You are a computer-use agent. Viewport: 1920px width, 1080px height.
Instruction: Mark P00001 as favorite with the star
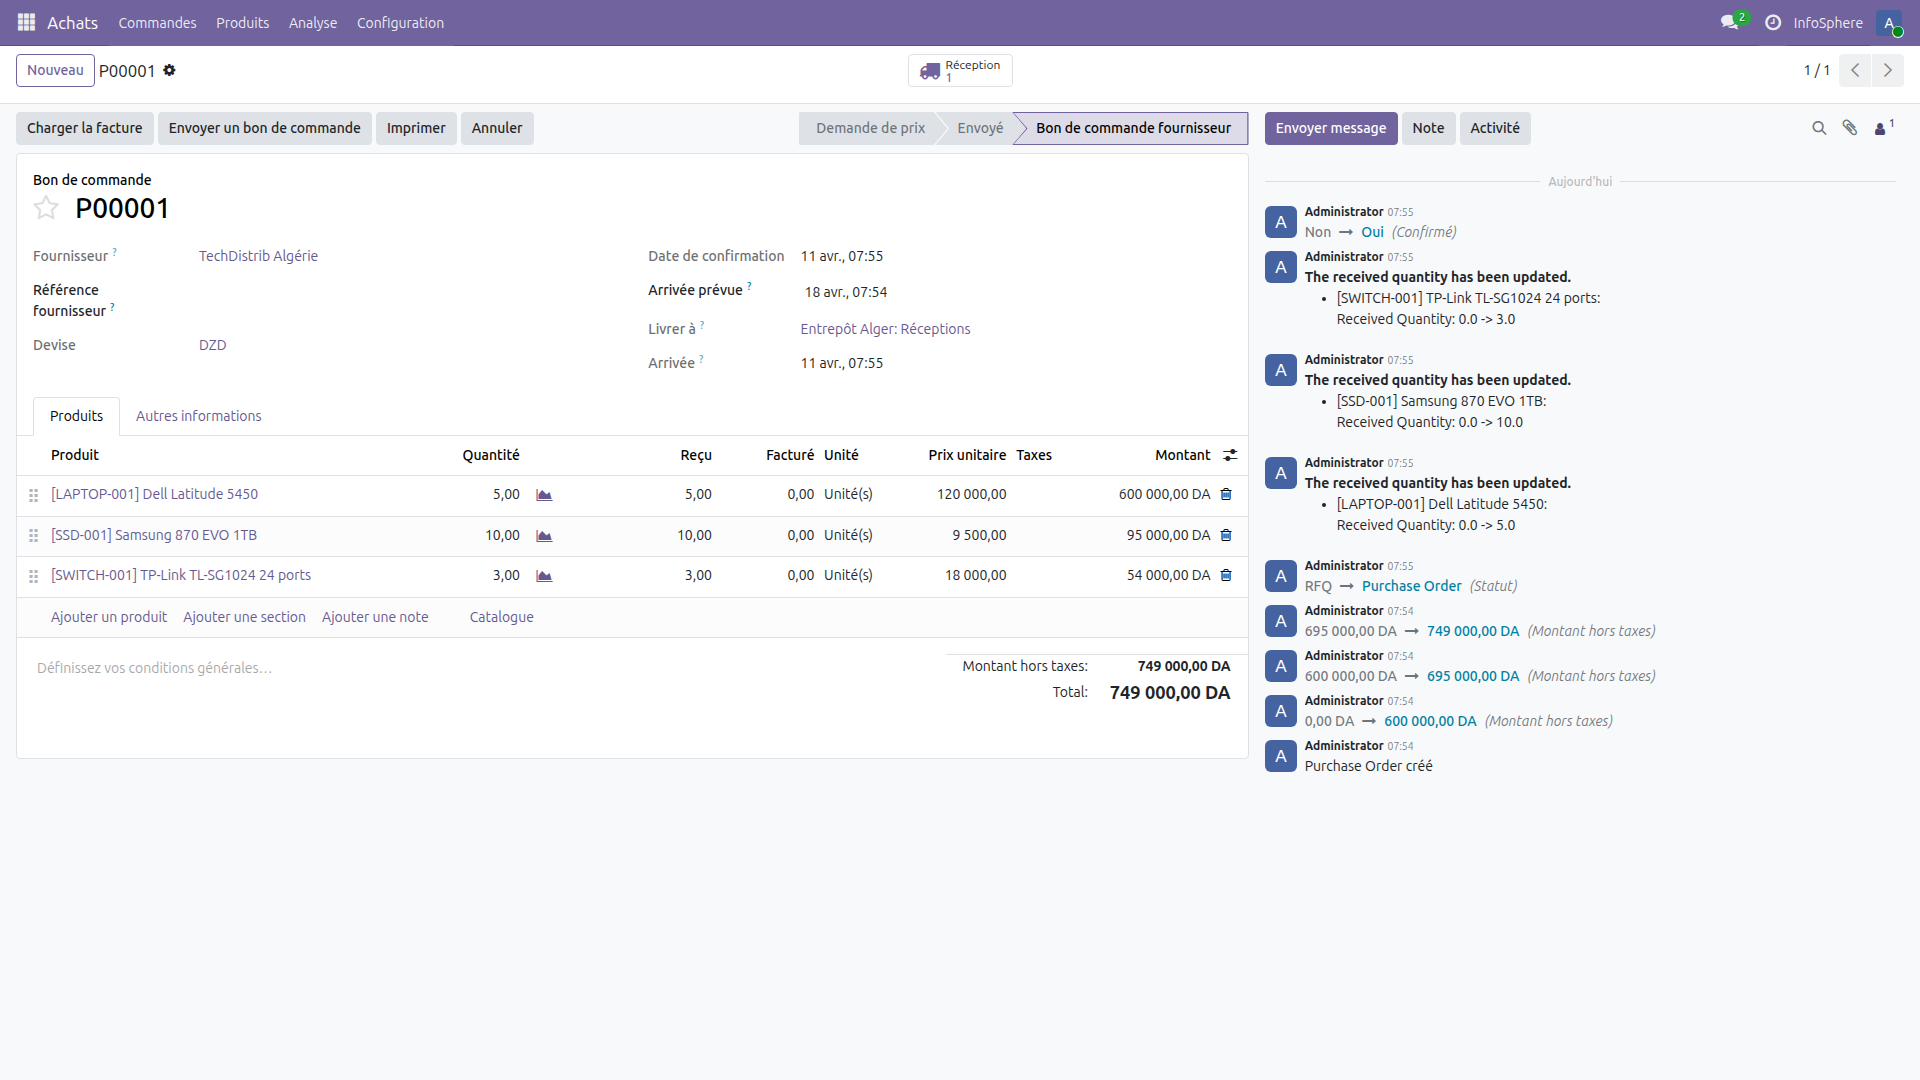46,208
